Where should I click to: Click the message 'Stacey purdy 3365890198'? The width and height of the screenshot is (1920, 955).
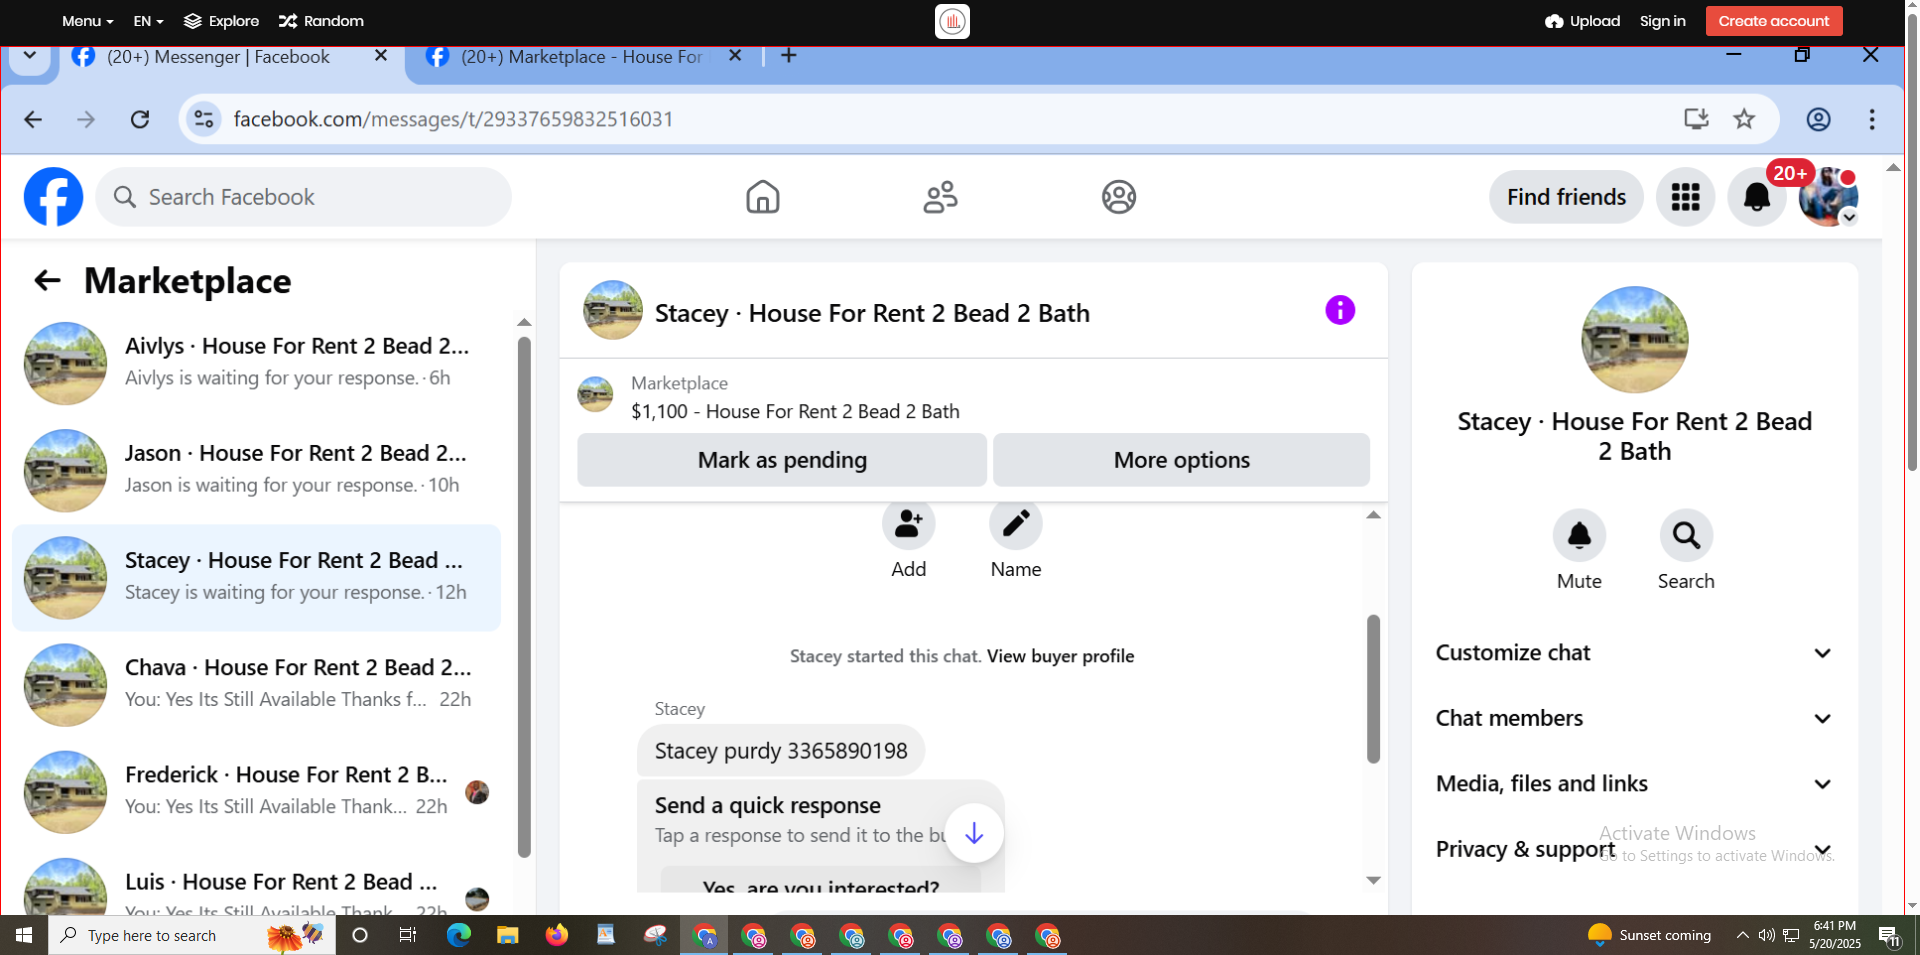click(x=781, y=751)
